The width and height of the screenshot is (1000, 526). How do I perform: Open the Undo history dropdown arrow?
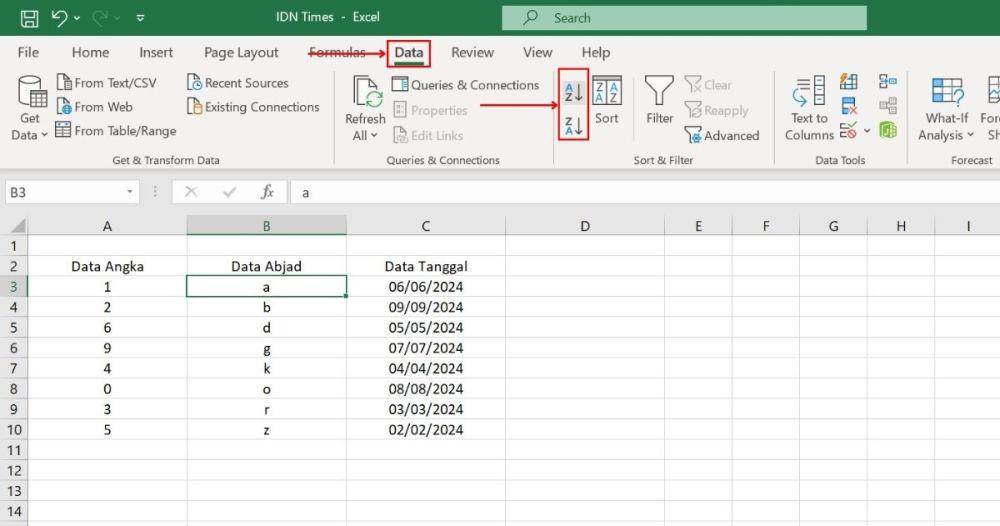77,18
